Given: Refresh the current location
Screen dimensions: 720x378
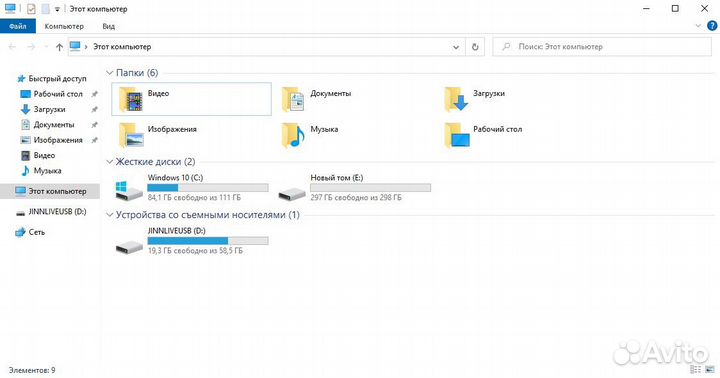Looking at the screenshot, I should pos(475,47).
